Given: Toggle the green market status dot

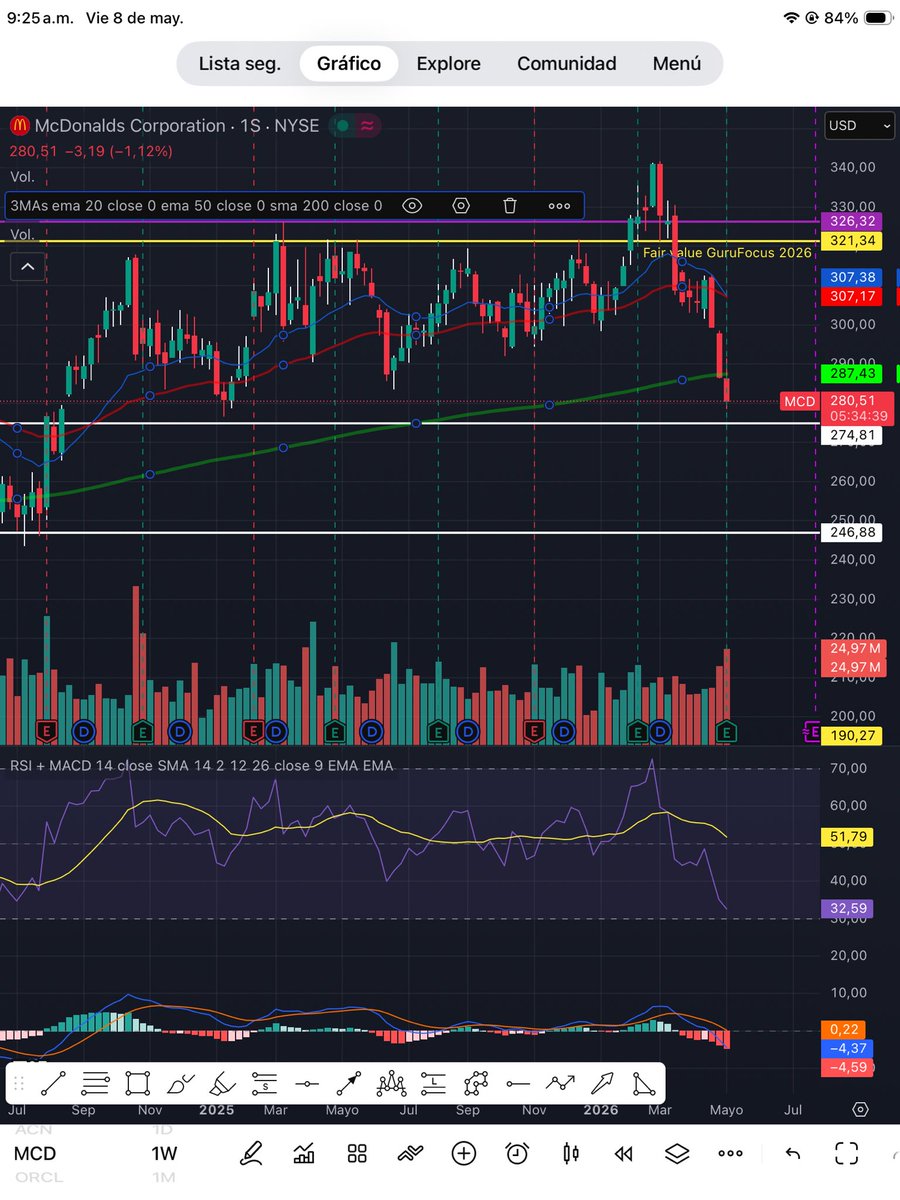Looking at the screenshot, I should (x=343, y=126).
